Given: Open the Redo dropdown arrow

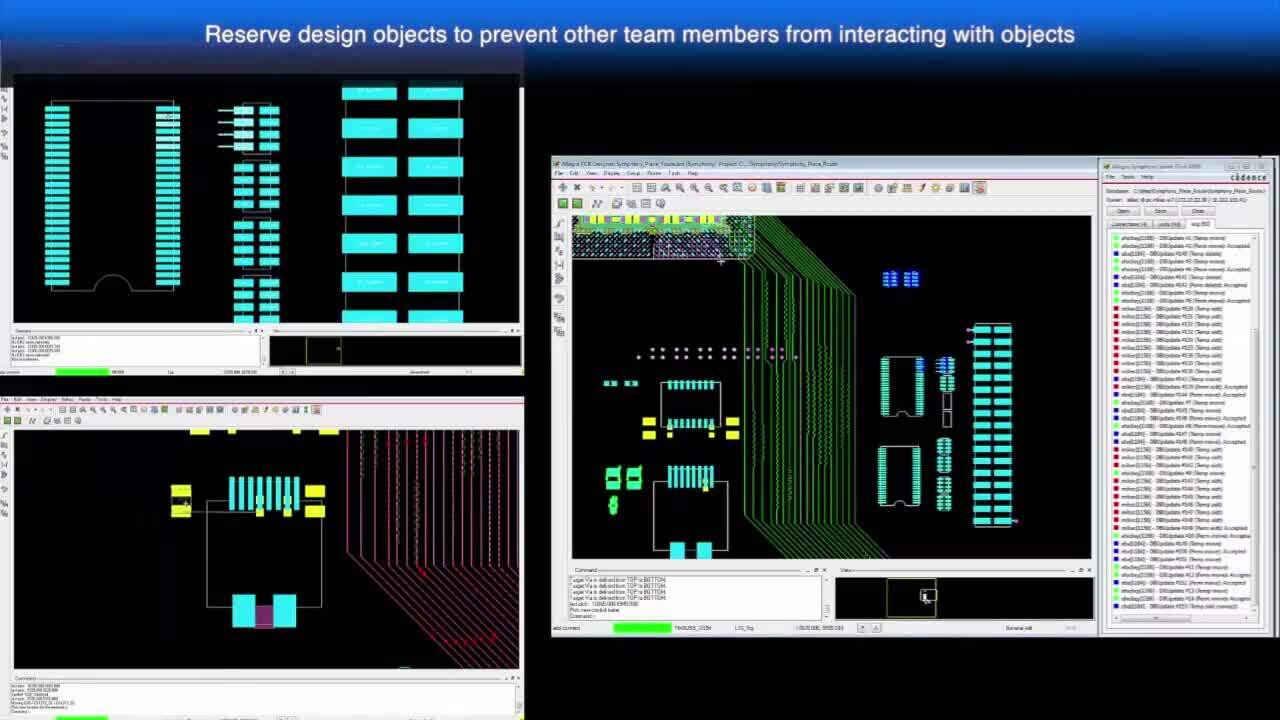Looking at the screenshot, I should tap(621, 189).
